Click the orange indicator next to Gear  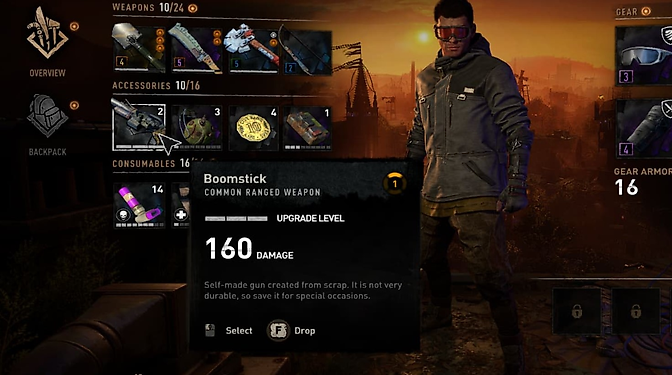646,12
